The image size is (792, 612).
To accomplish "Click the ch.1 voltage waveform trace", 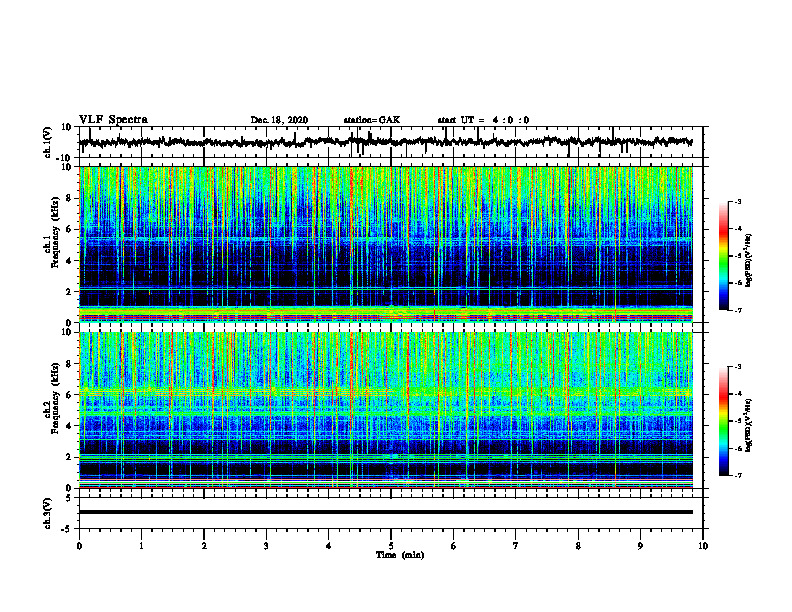I will coord(386,142).
